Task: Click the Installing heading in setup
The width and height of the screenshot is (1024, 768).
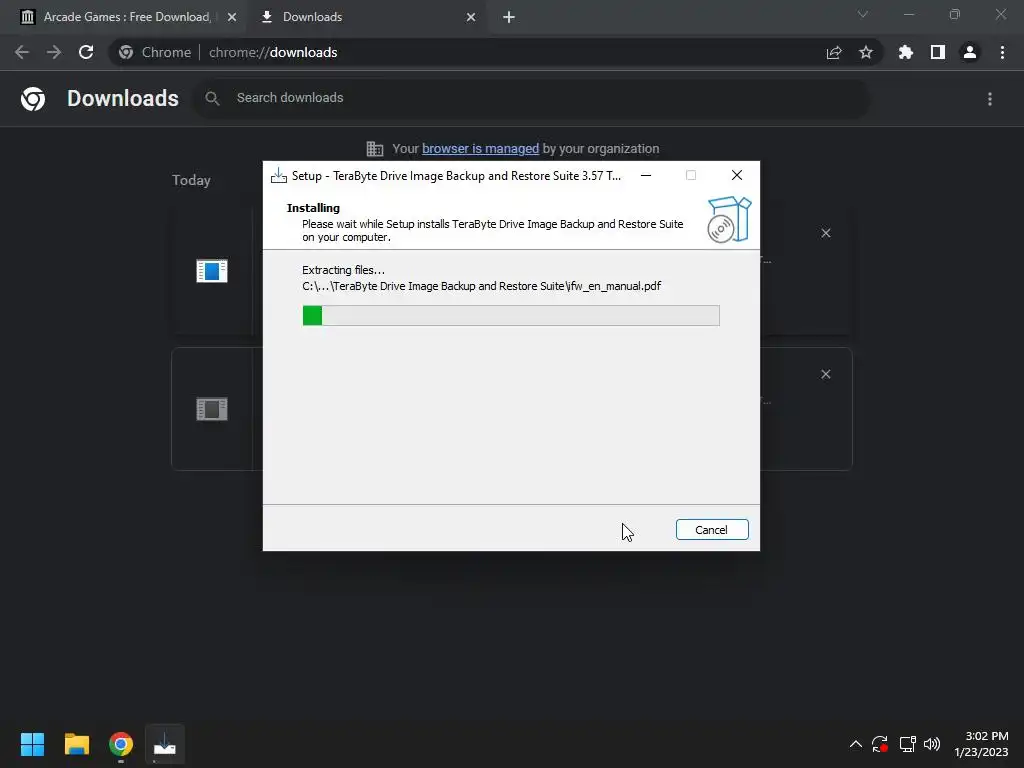Action: click(313, 208)
